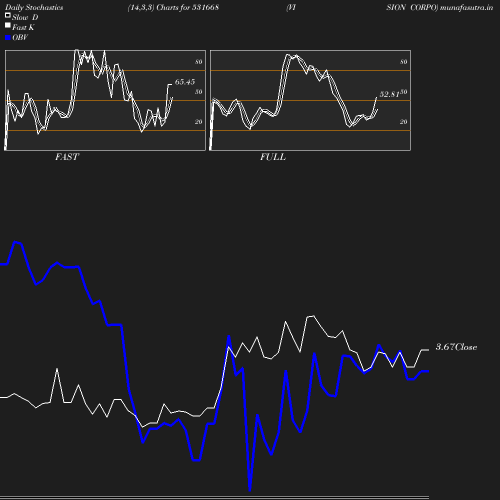Click the 80 level label in FAST chart

click(x=198, y=62)
